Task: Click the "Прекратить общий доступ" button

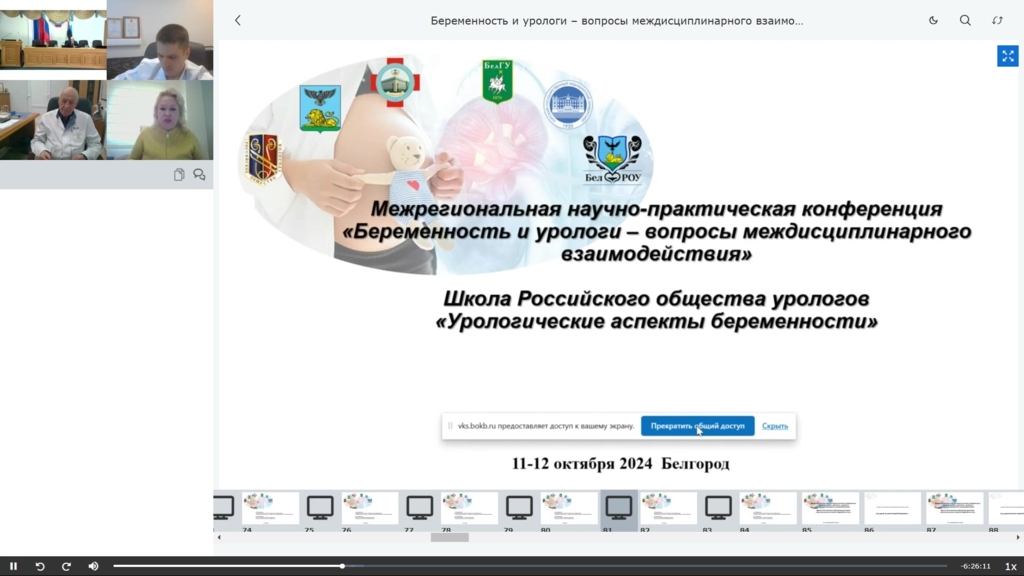Action: [697, 426]
